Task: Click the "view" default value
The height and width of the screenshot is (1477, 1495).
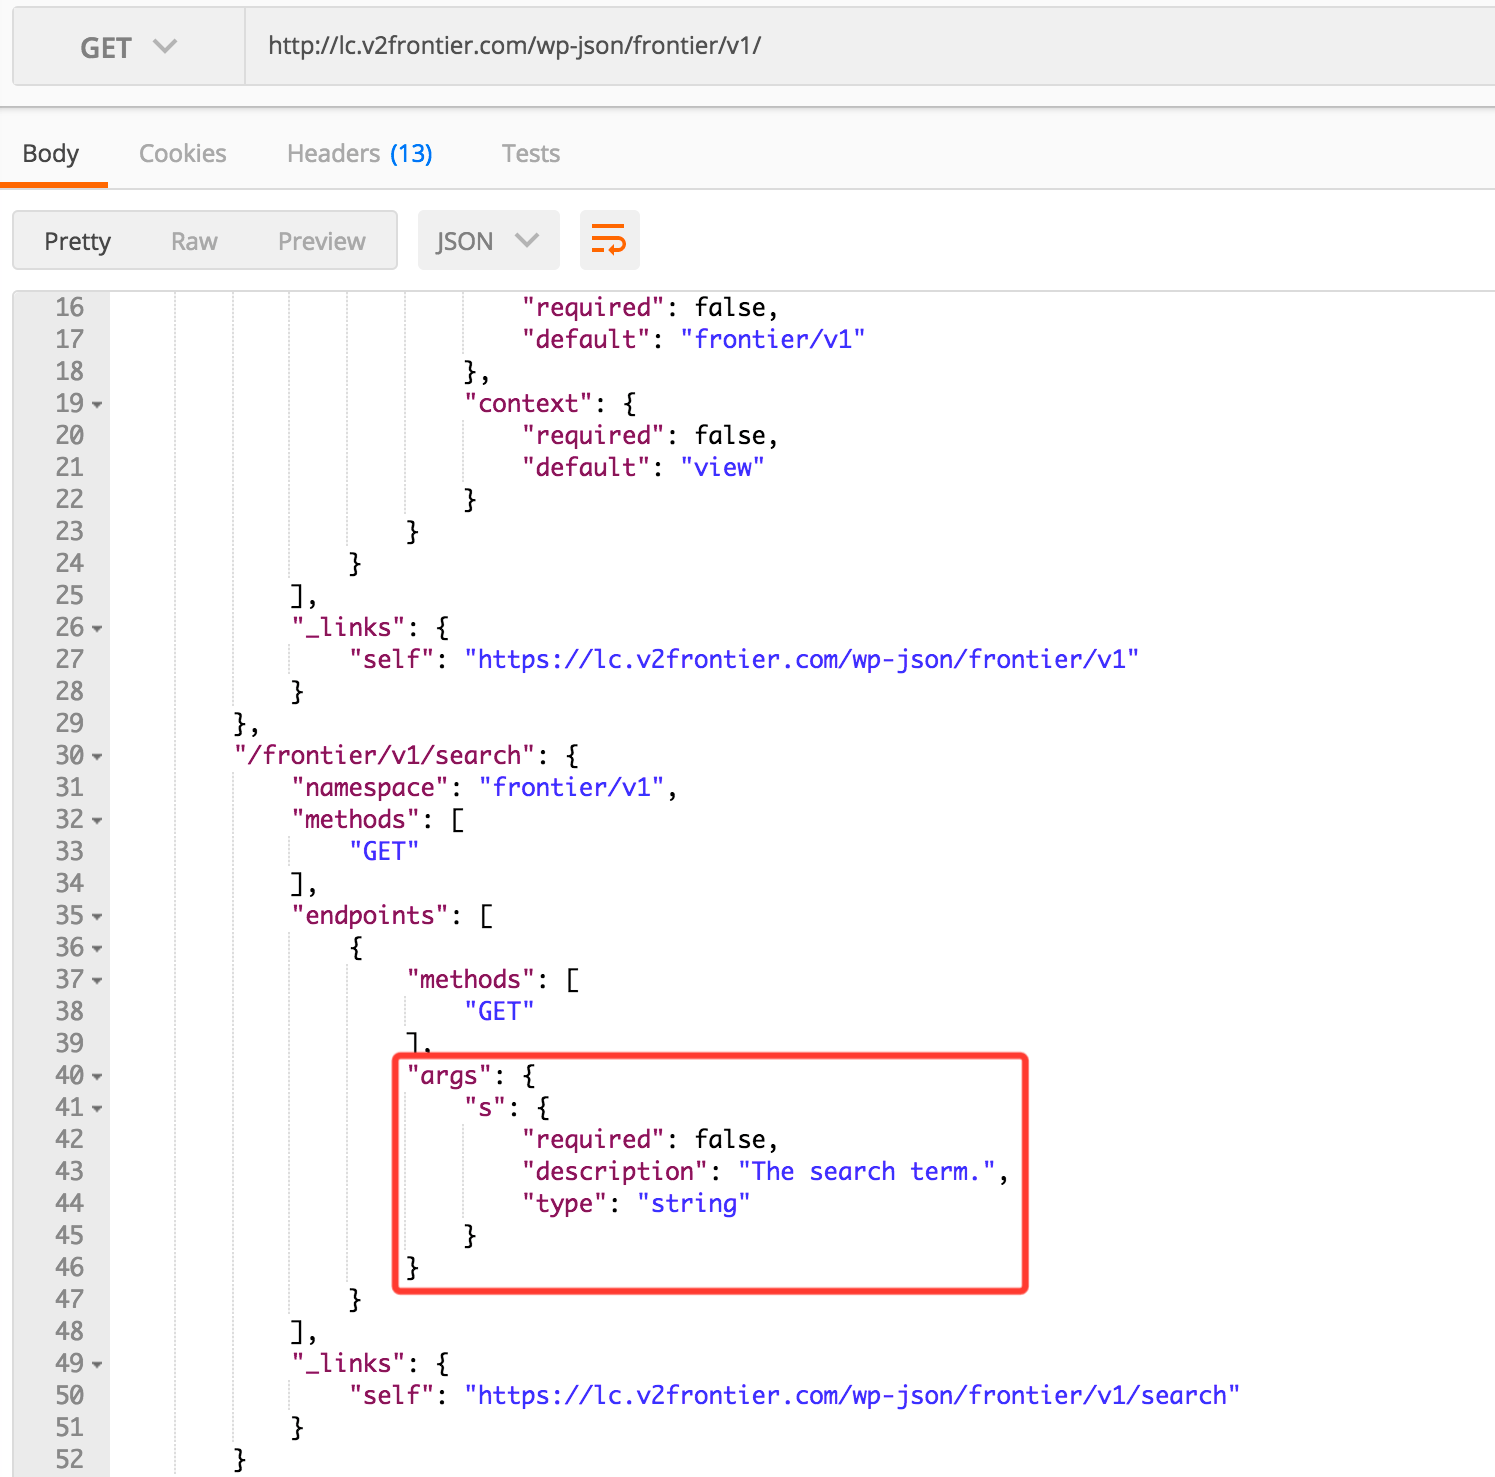Action: [723, 467]
